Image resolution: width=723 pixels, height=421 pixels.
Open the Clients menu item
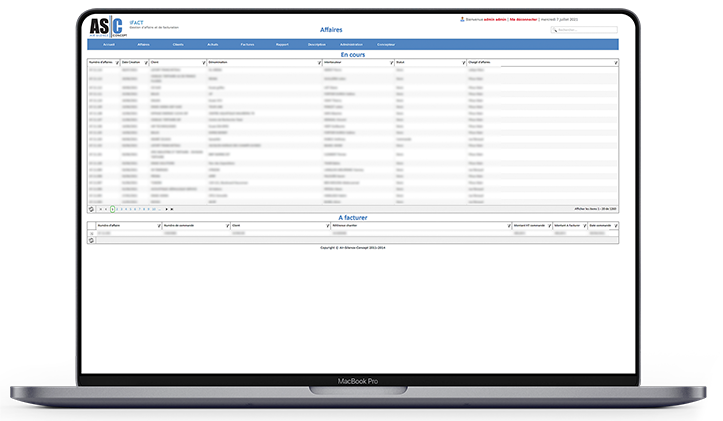point(178,45)
